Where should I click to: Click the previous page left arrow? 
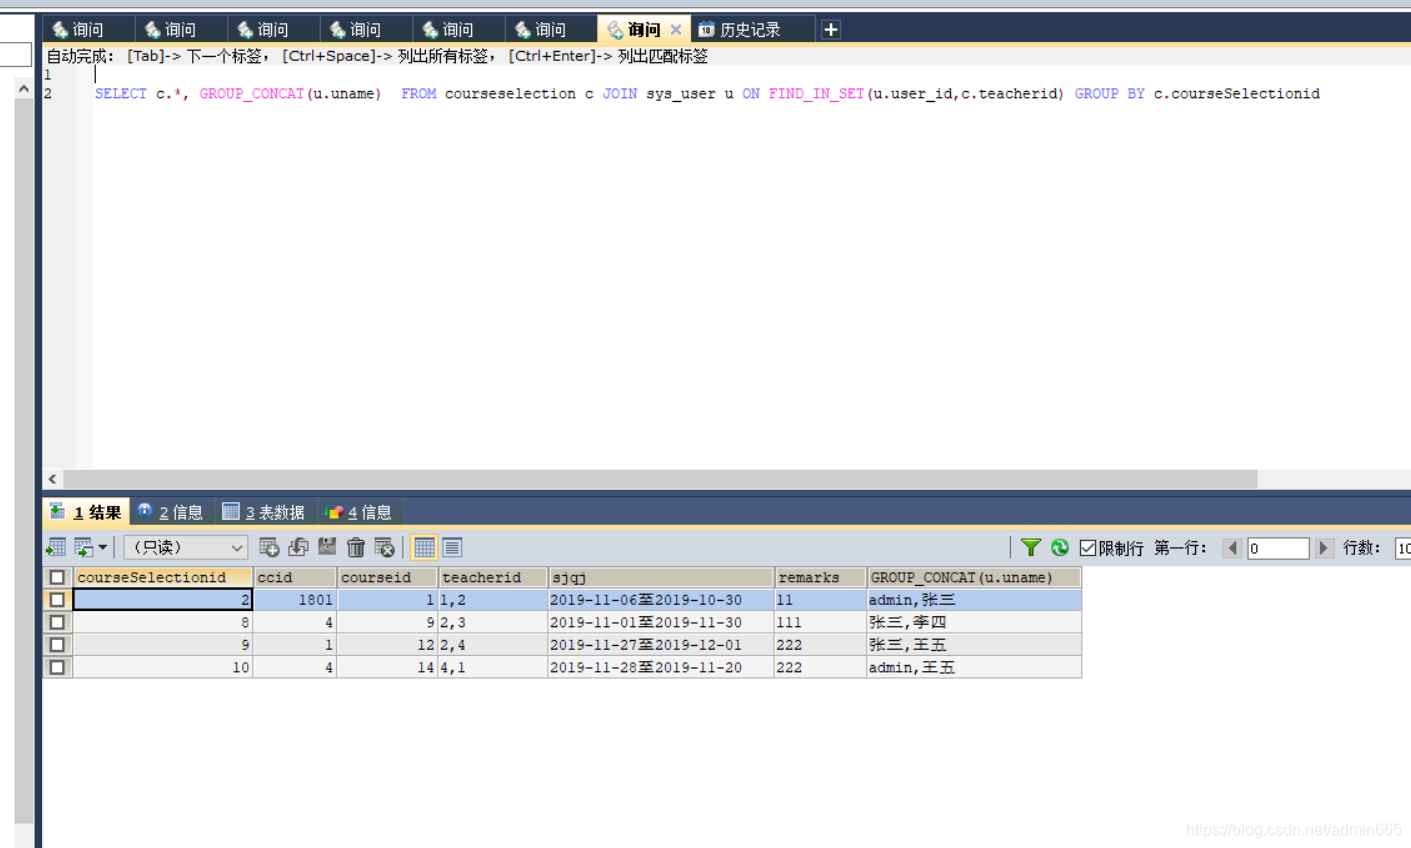tap(1232, 548)
